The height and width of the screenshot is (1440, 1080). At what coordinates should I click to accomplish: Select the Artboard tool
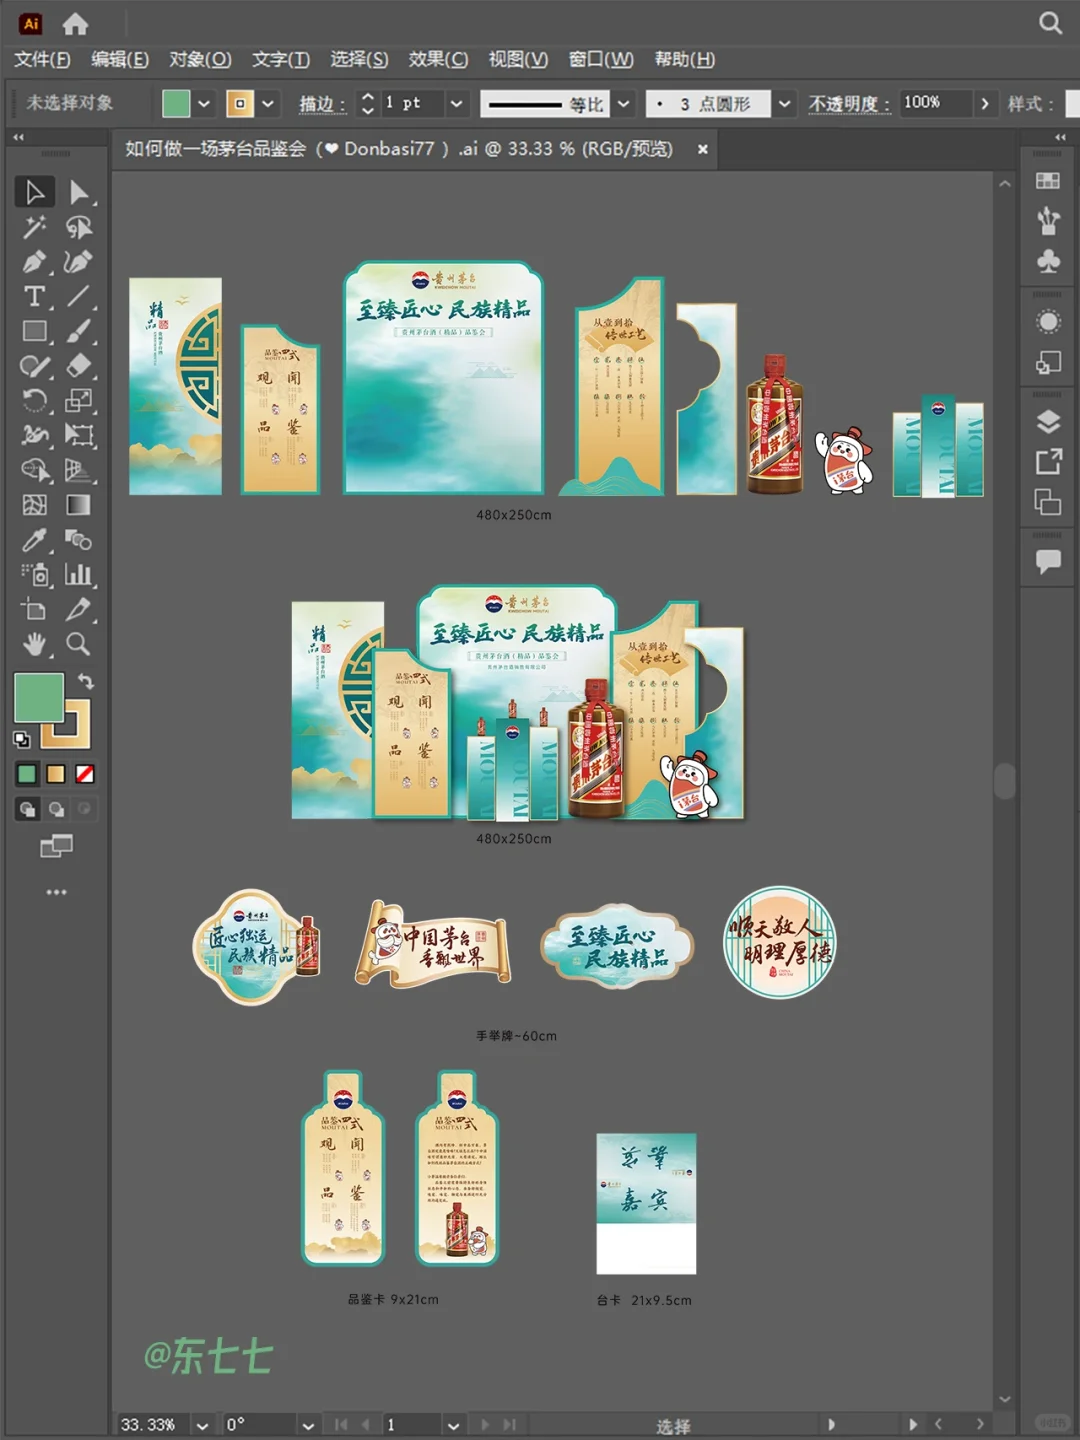point(34,609)
